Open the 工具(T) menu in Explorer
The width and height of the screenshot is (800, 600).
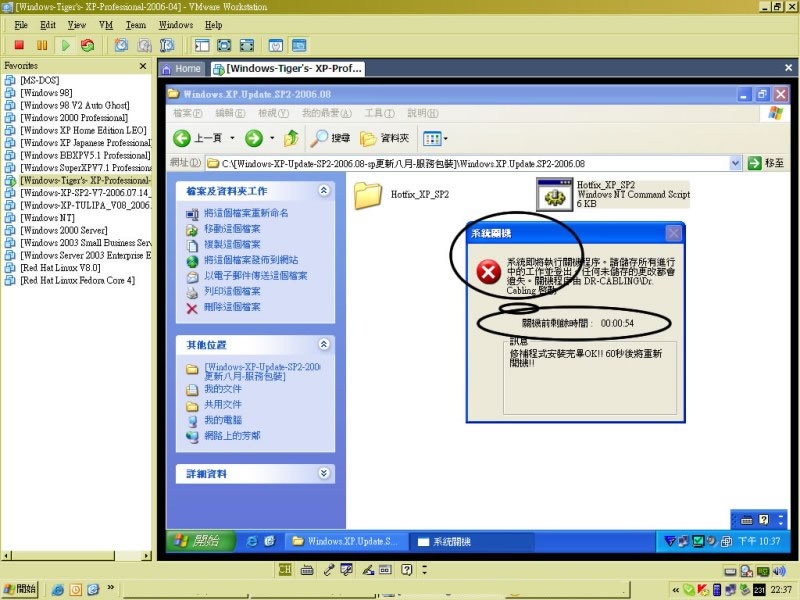[379, 113]
